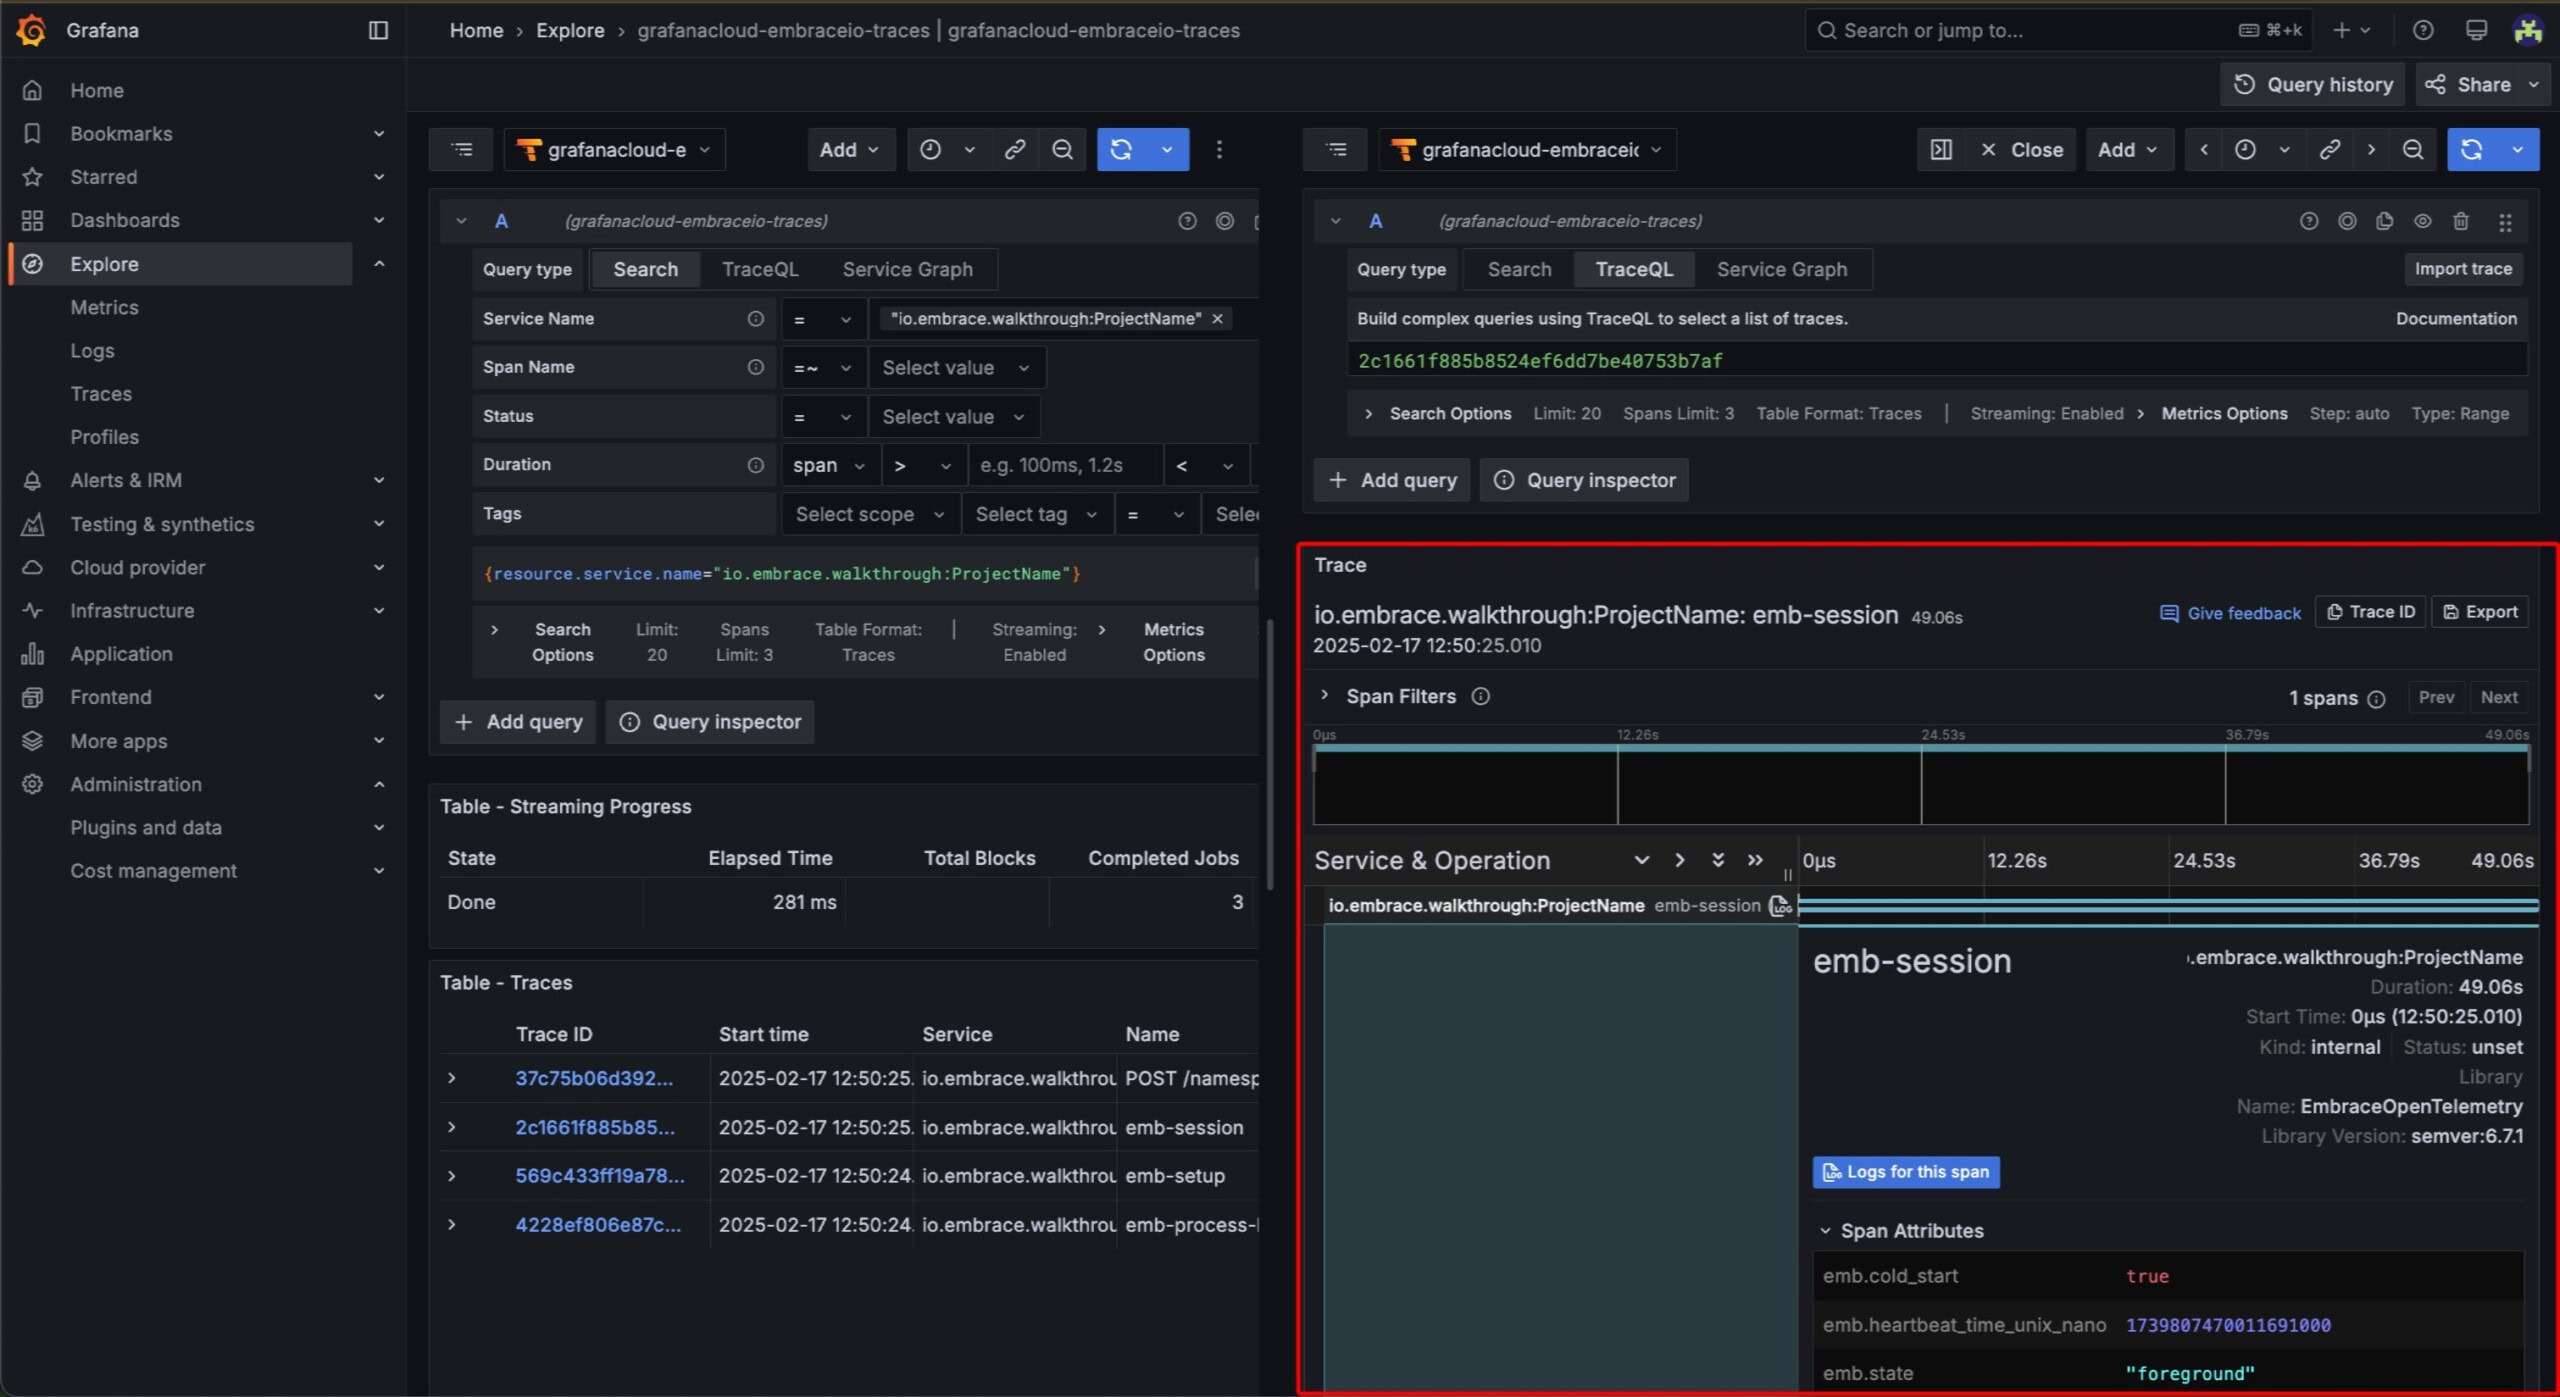Open Explore in sidebar
This screenshot has height=1397, width=2560.
coord(181,264)
